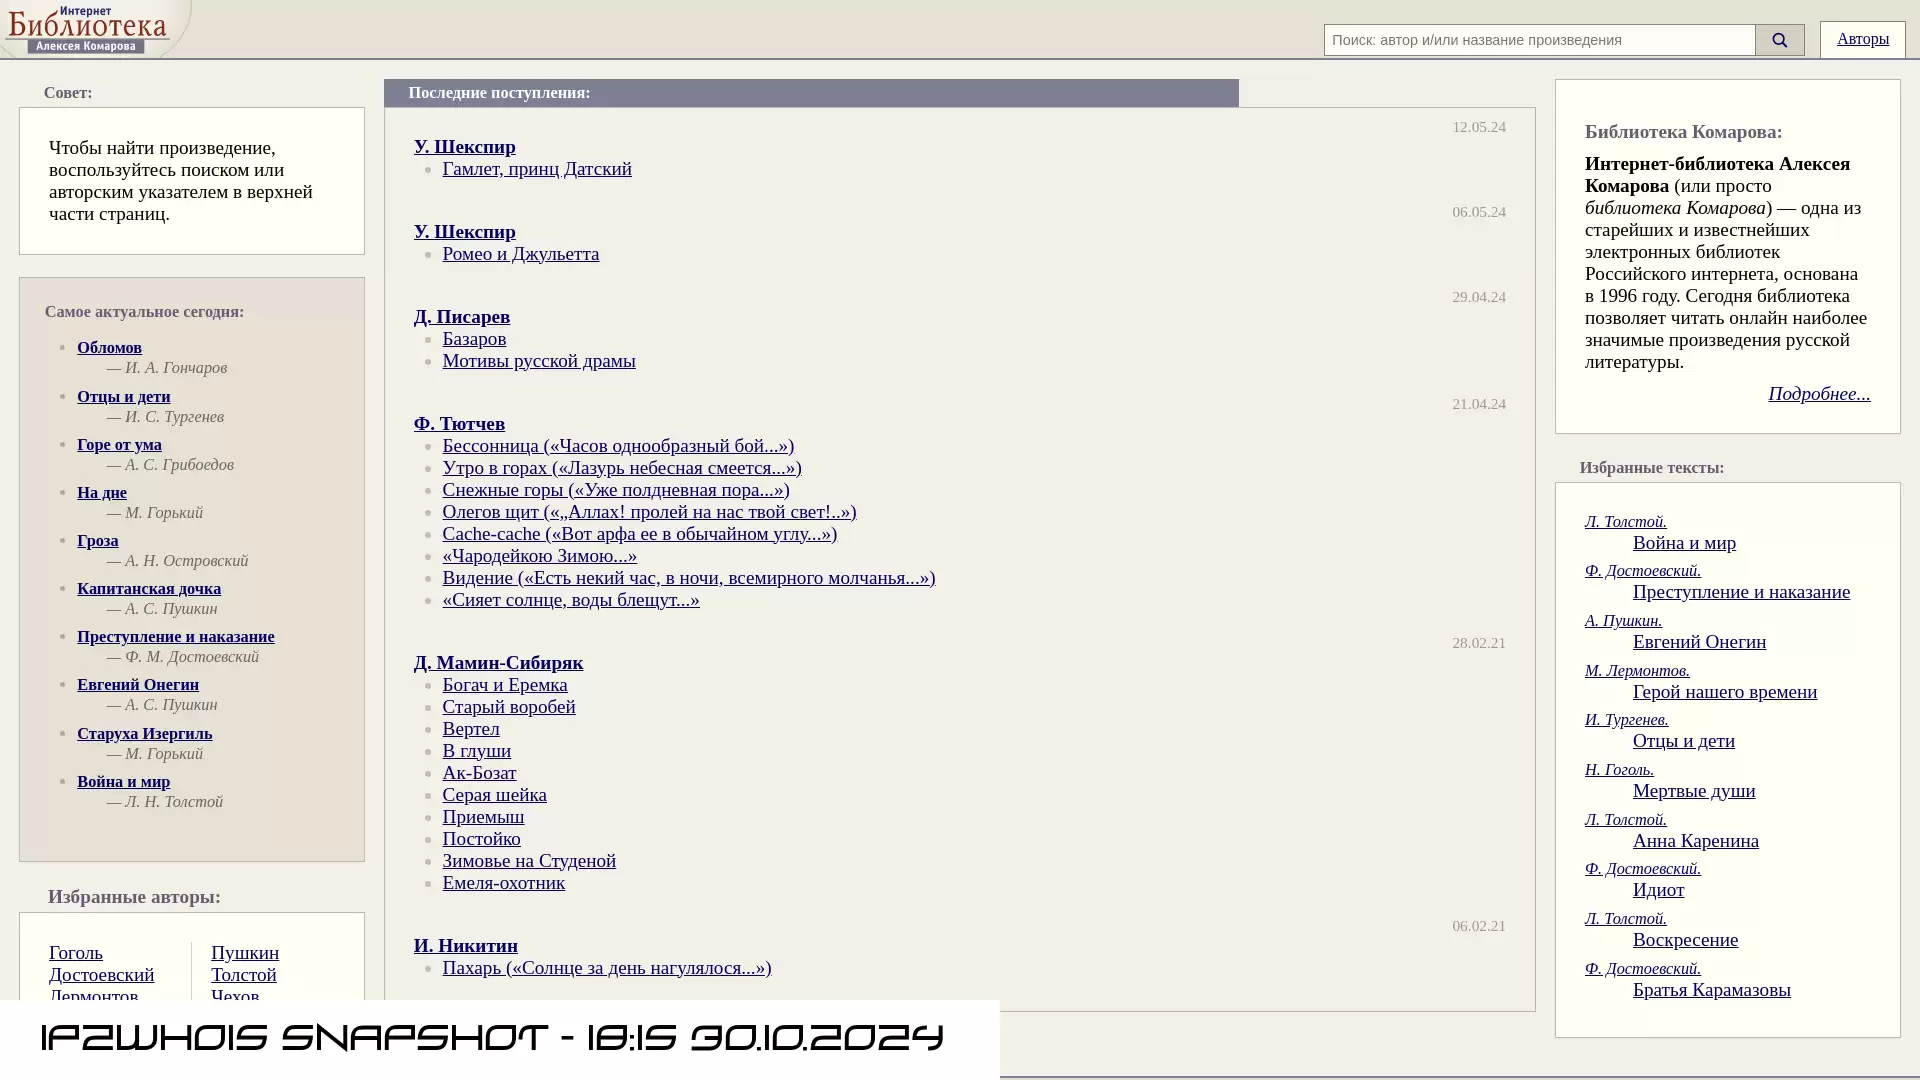Open Серая шейка
The width and height of the screenshot is (1920, 1080).
(x=495, y=795)
